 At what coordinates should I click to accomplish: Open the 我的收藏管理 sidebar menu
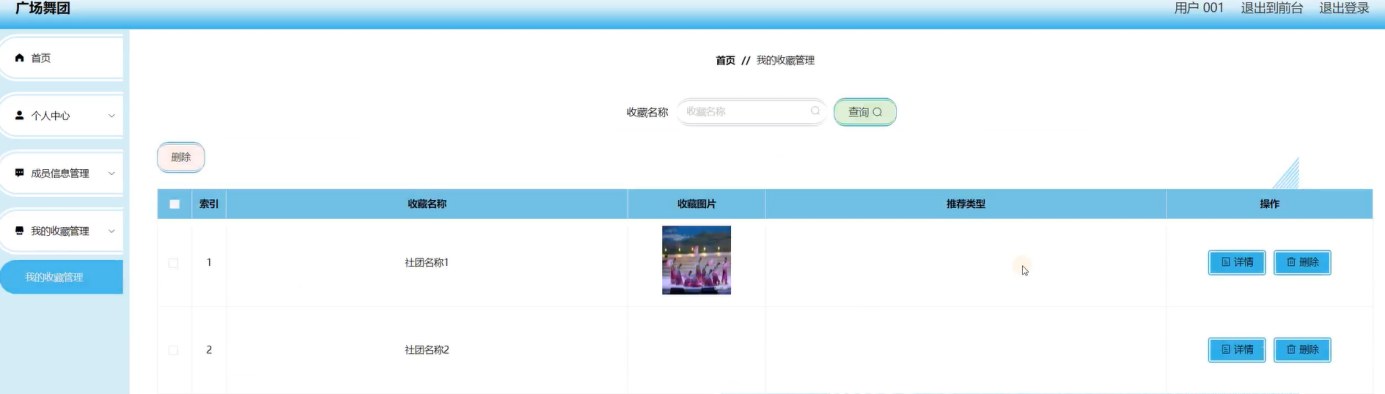point(61,231)
